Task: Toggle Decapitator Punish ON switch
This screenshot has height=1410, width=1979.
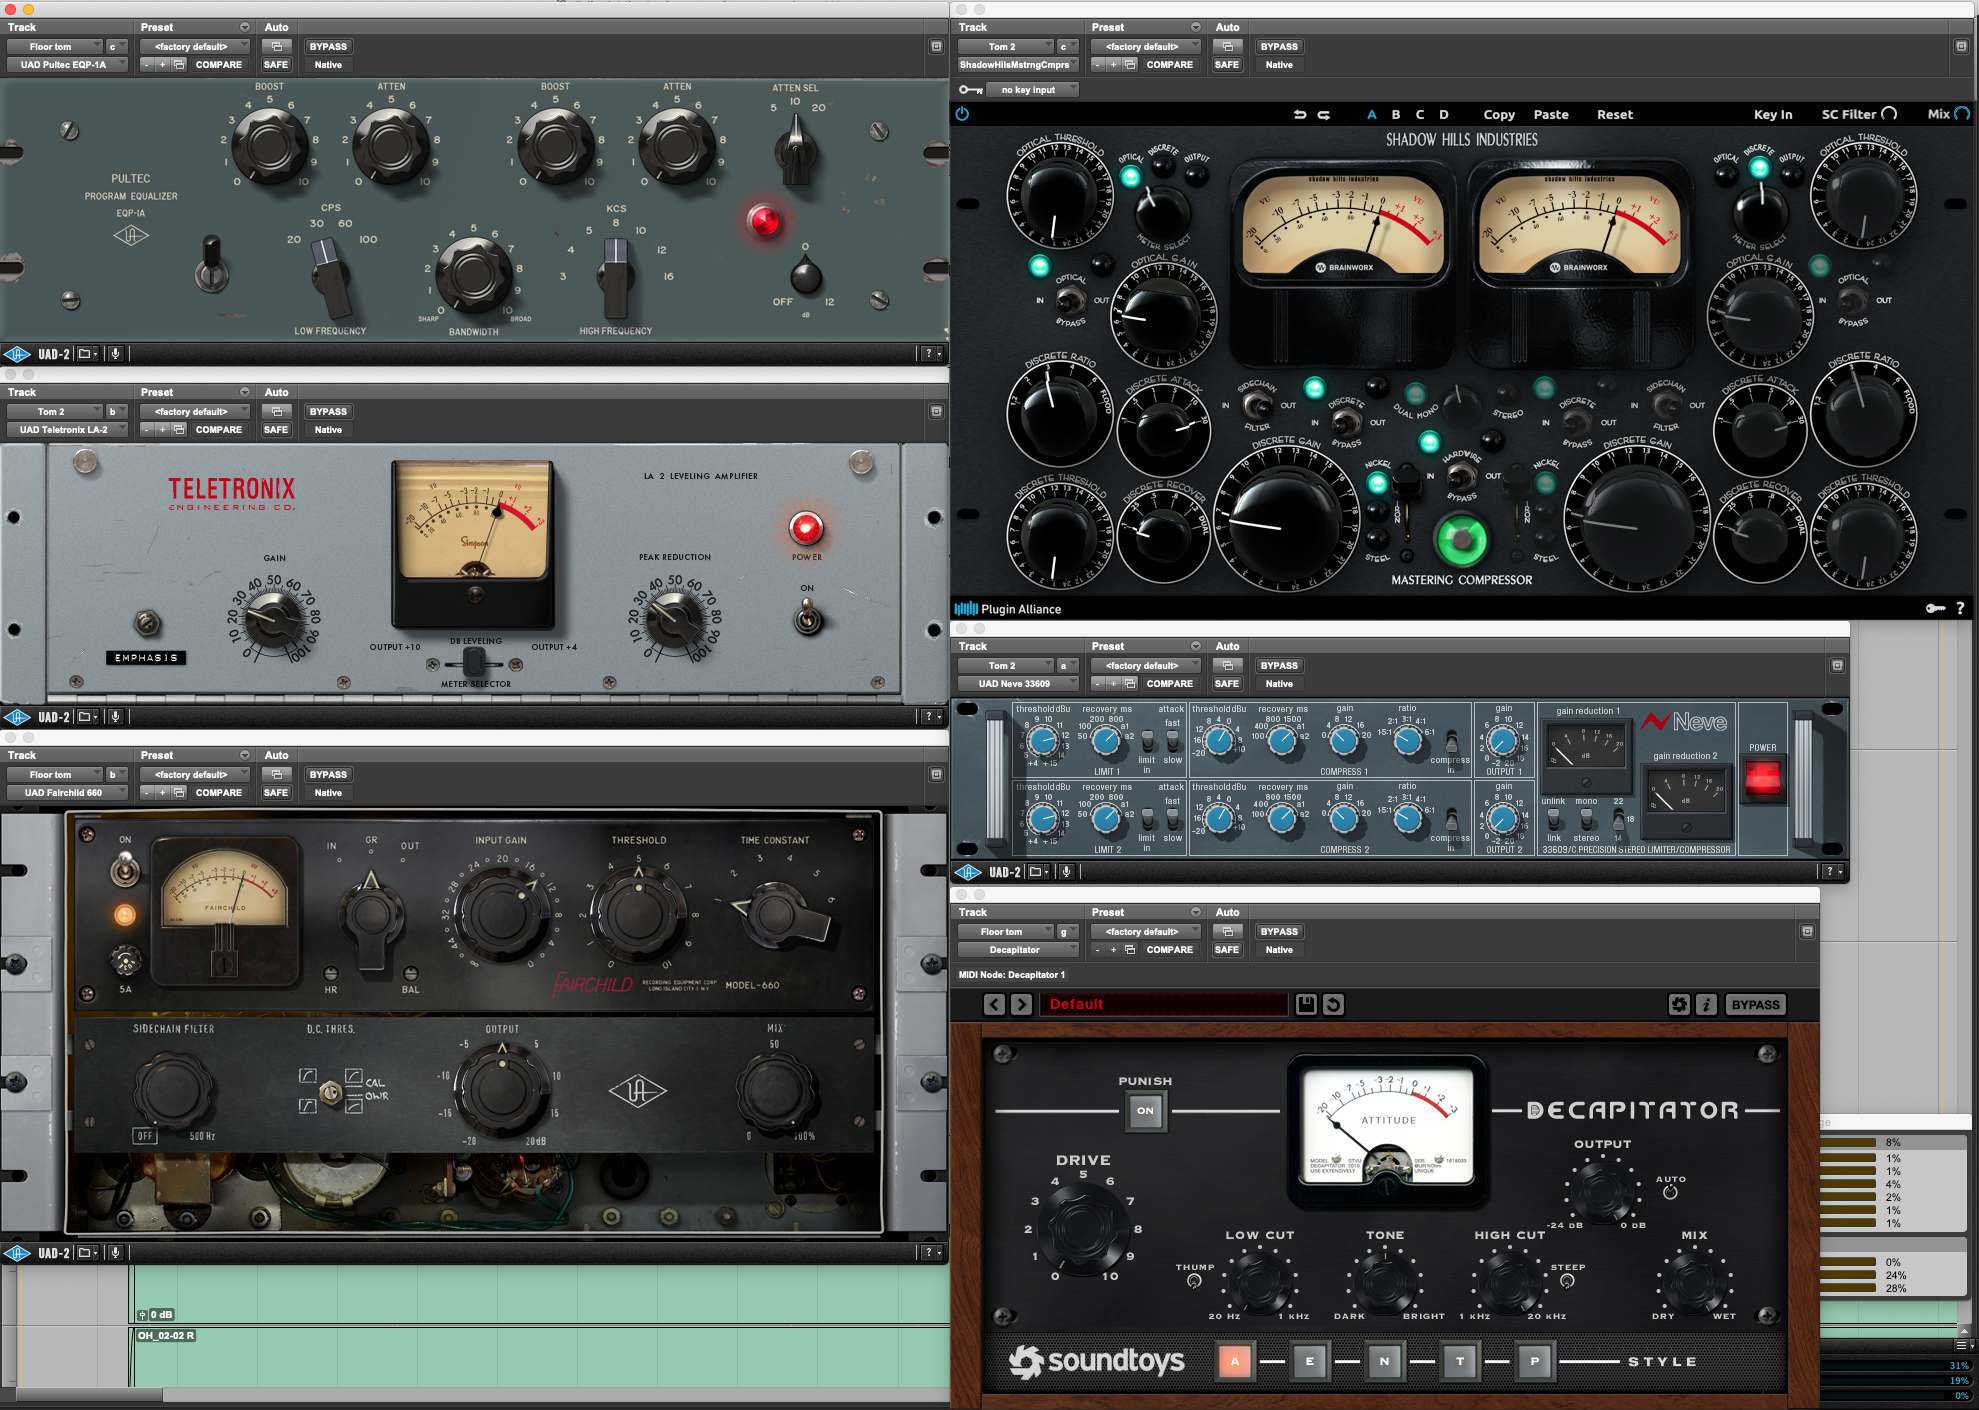Action: click(x=1145, y=1110)
